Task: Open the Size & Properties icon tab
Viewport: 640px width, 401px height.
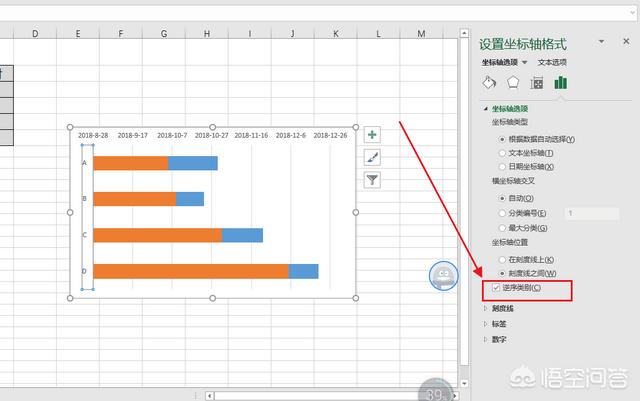Action: pyautogui.click(x=537, y=82)
